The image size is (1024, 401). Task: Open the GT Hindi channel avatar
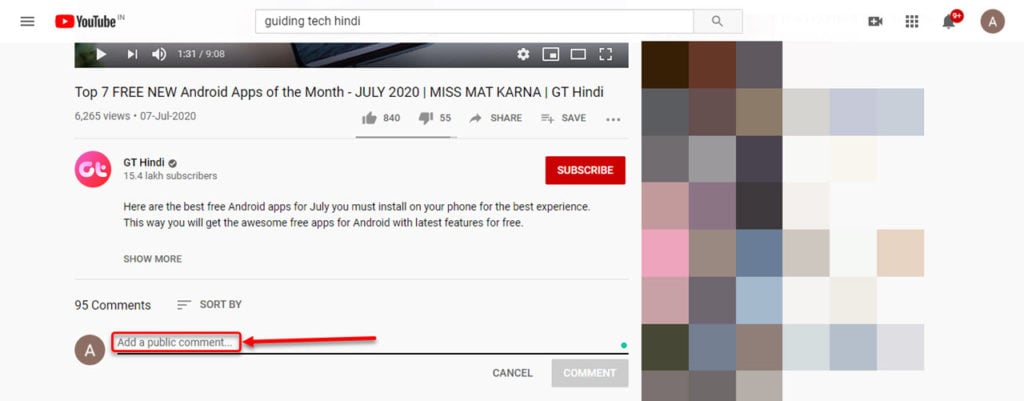click(x=93, y=170)
